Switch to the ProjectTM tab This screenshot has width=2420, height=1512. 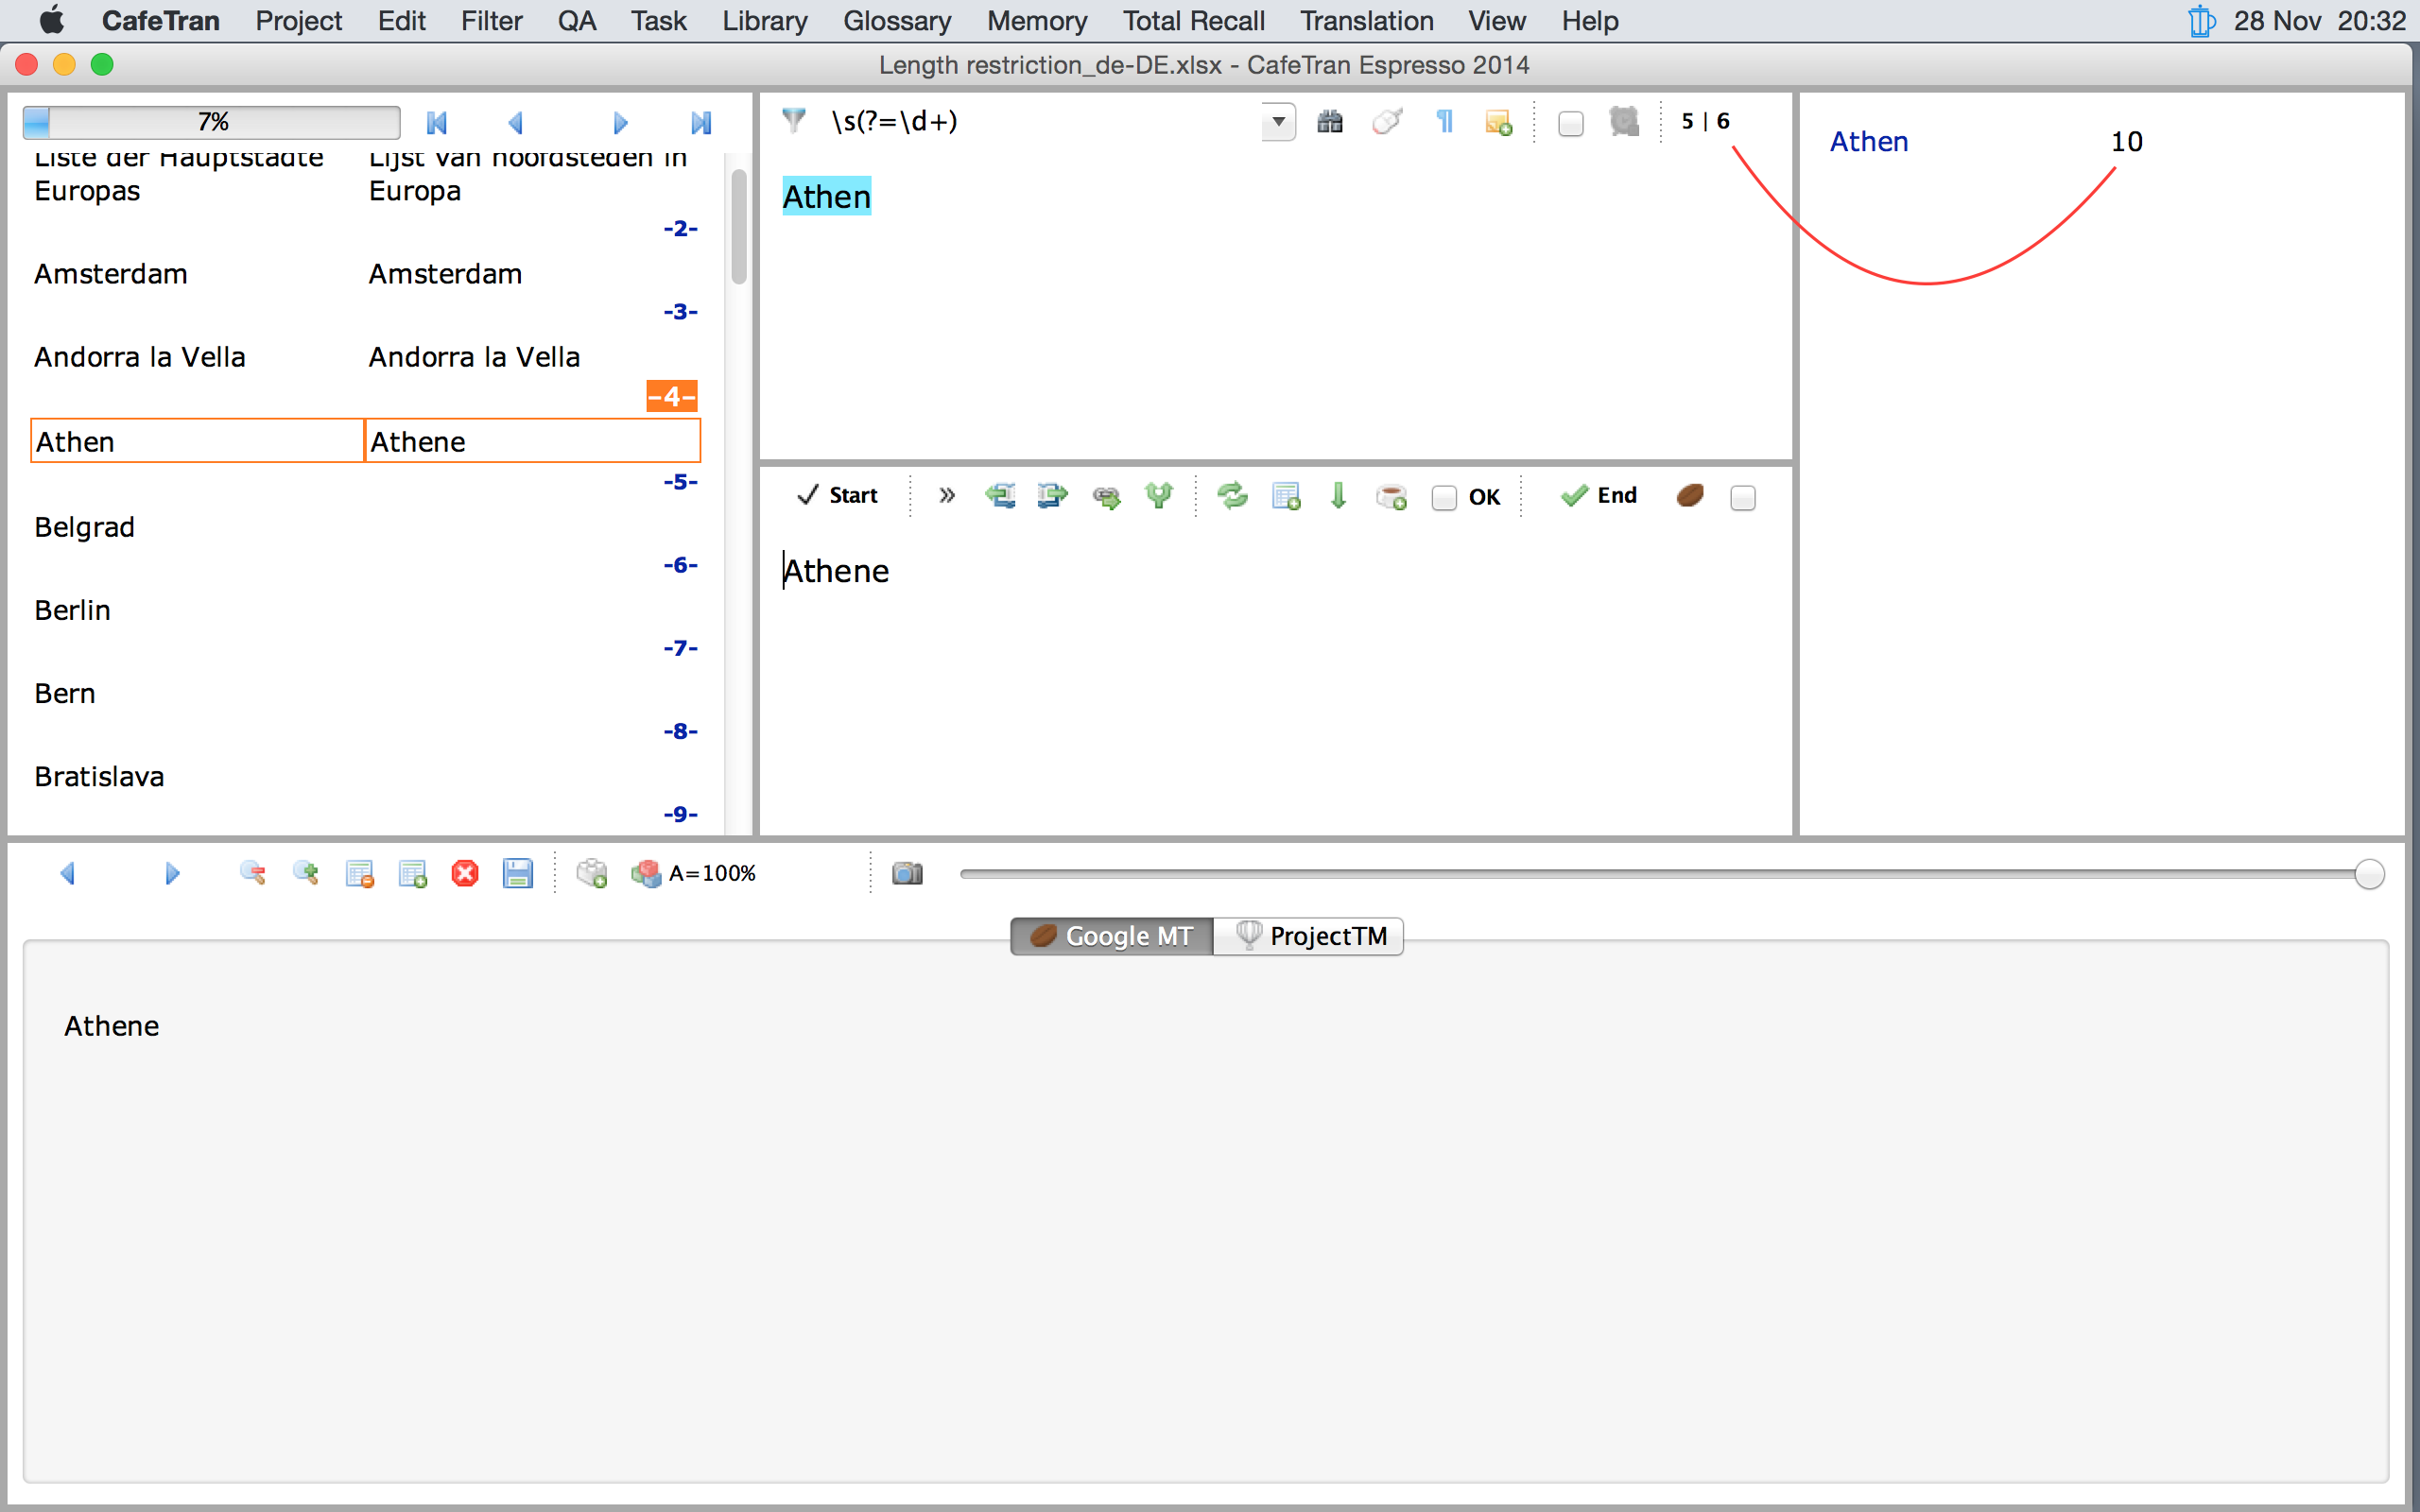pyautogui.click(x=1308, y=936)
